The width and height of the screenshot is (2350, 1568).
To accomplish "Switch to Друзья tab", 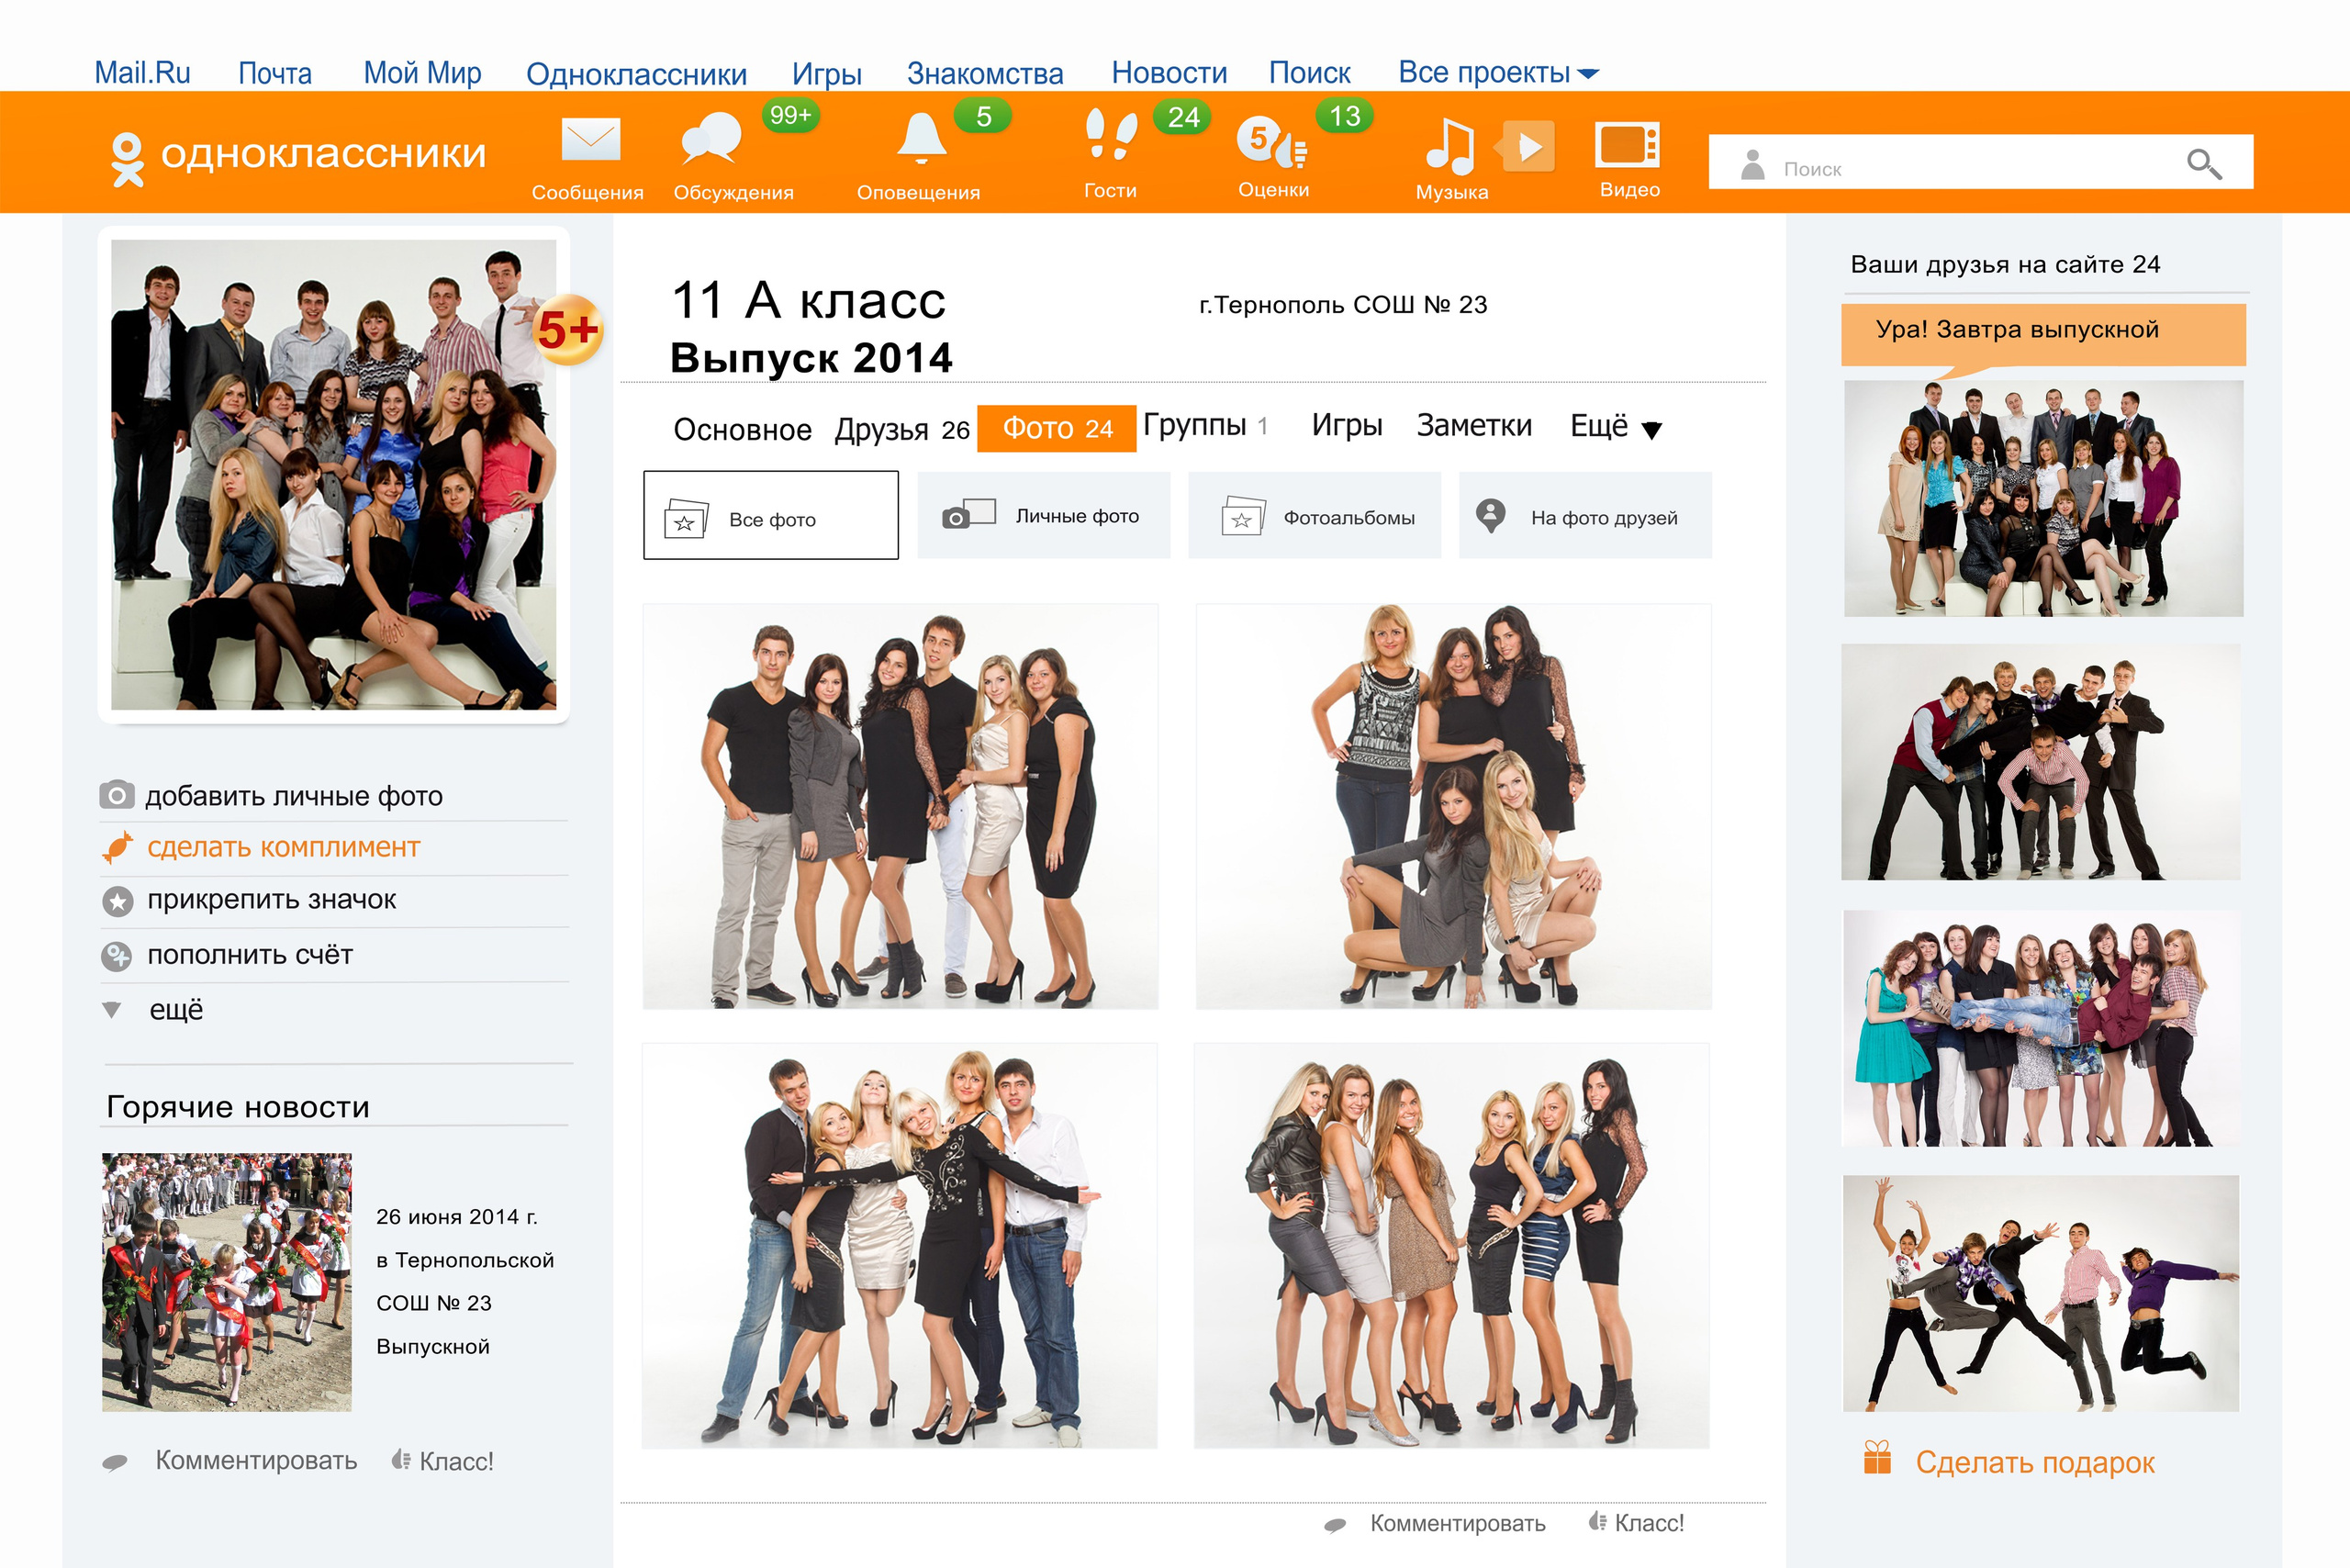I will point(901,430).
